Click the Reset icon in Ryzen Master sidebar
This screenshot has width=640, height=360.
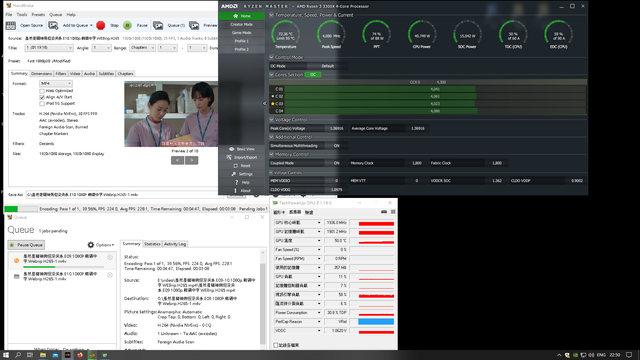(236, 166)
